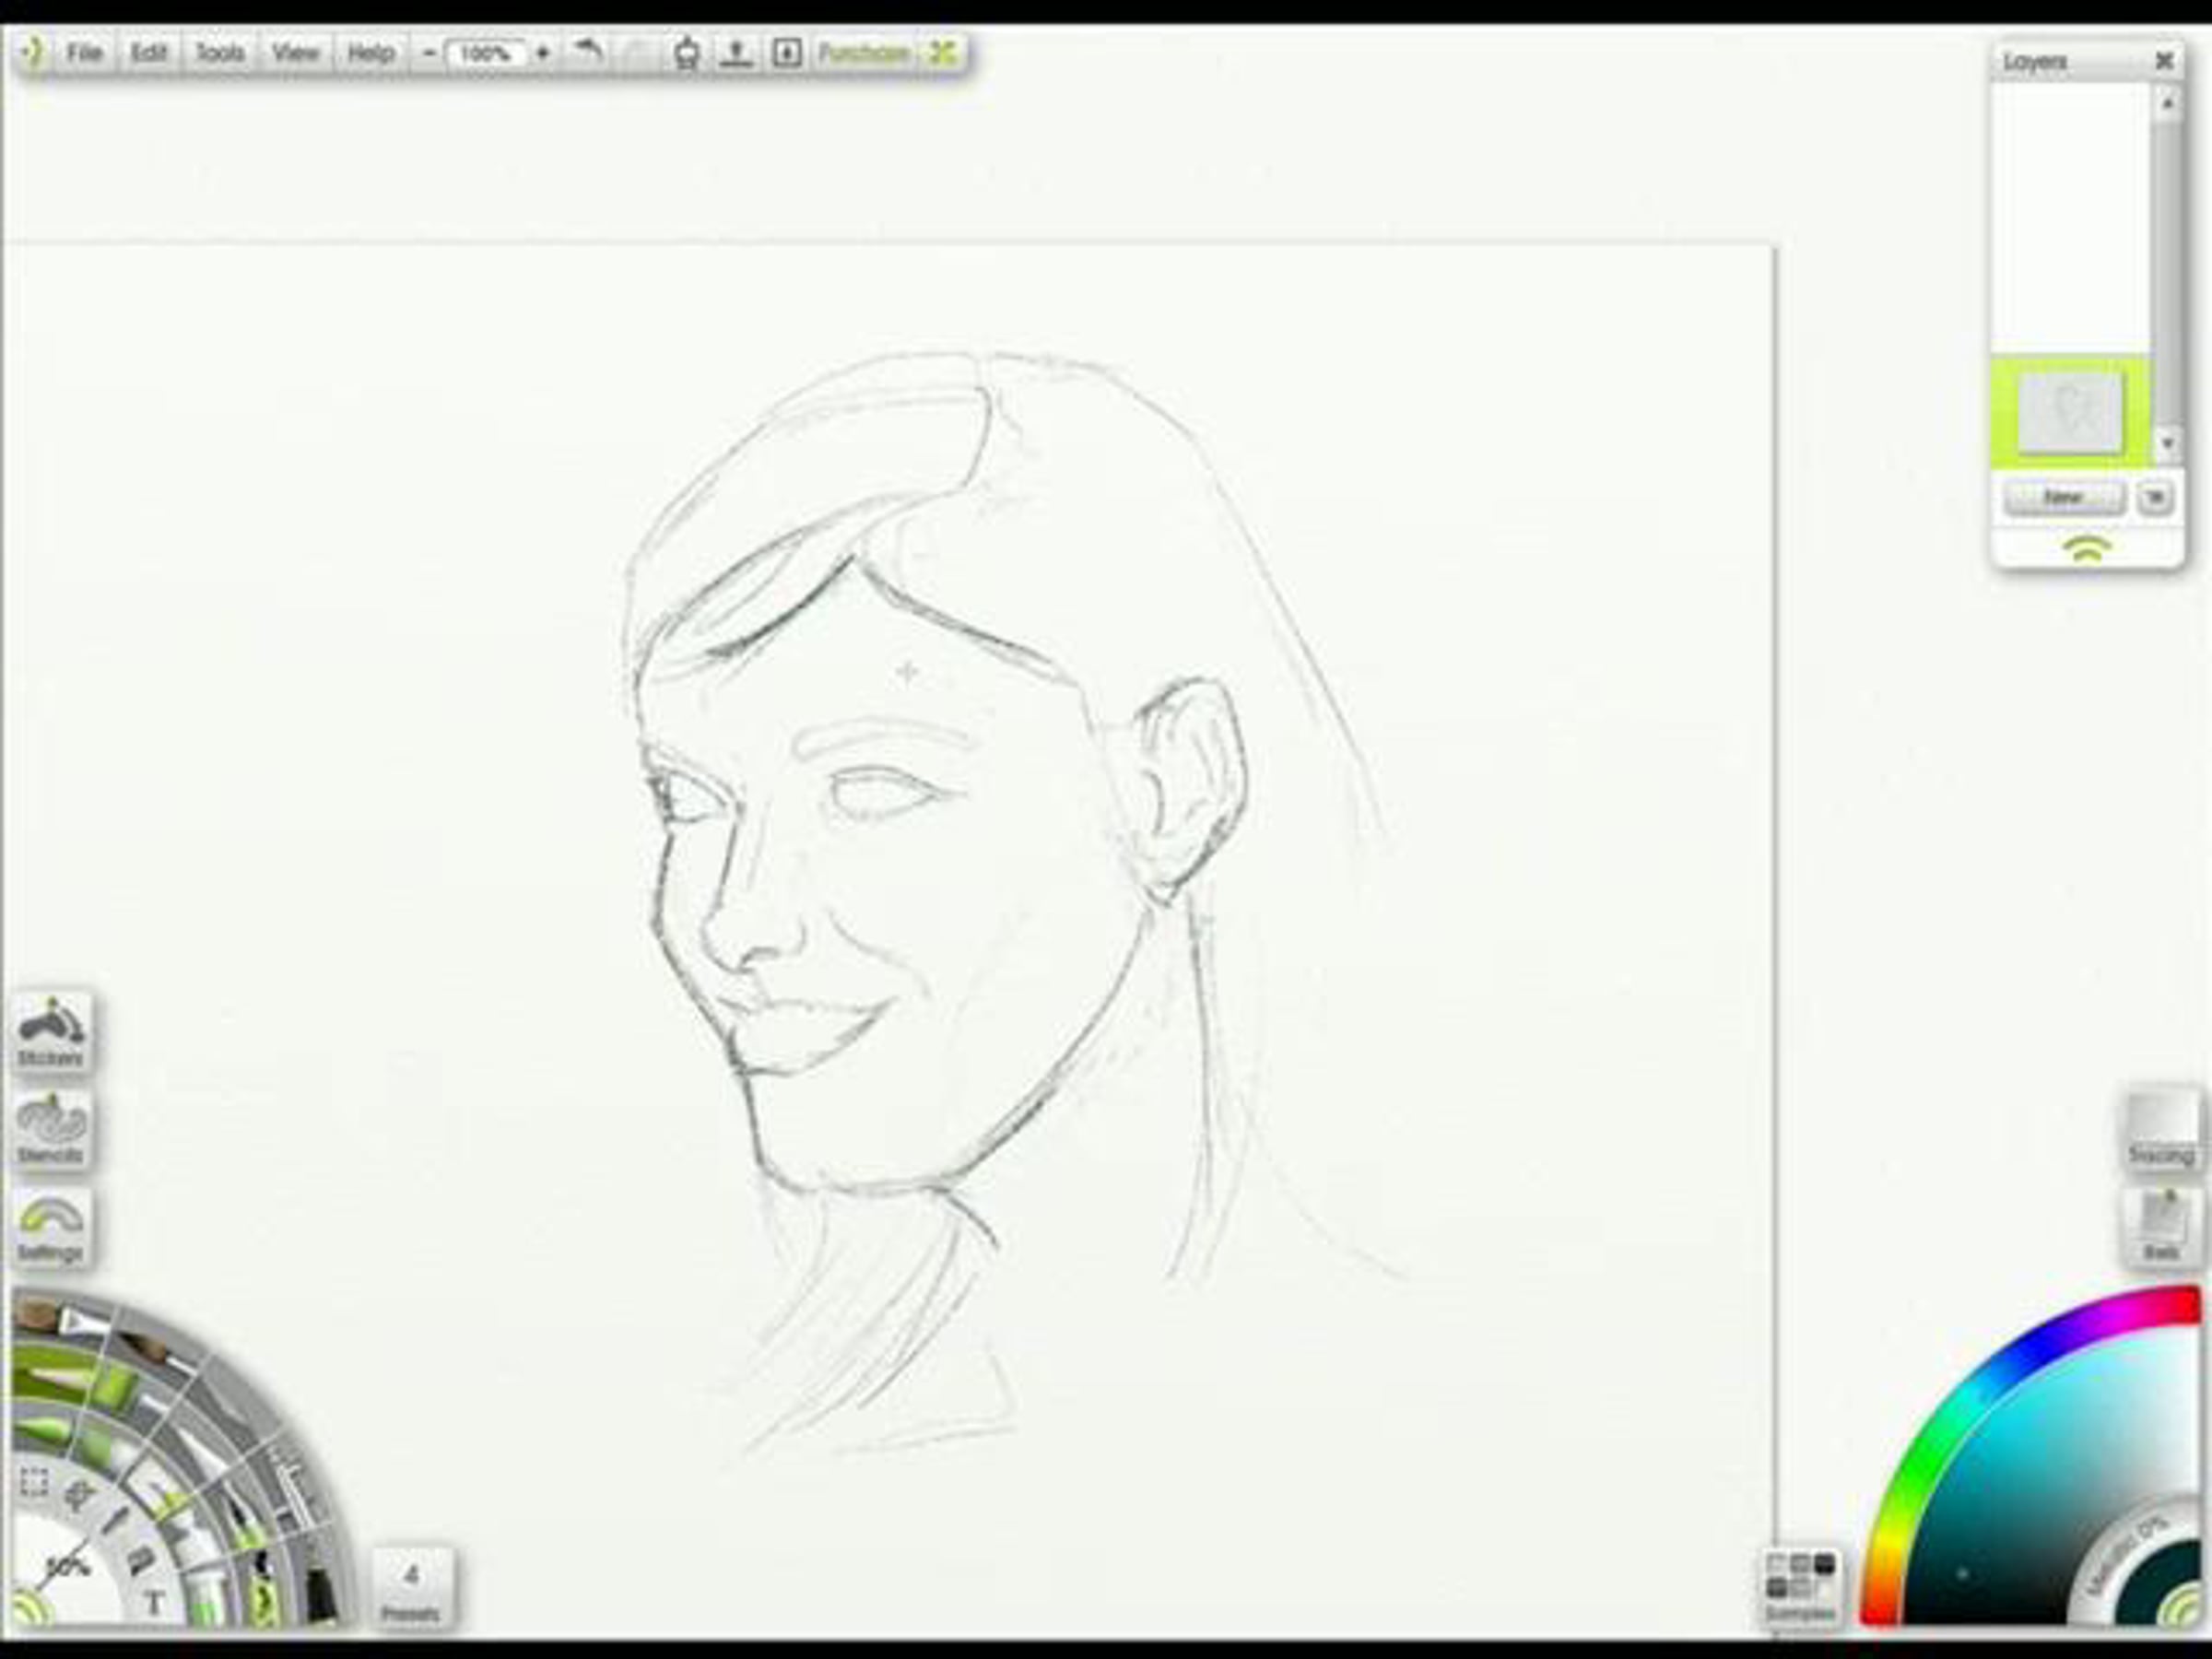Viewport: 2212px width, 1659px height.
Task: Click the 100% zoom value field
Action: [x=486, y=53]
